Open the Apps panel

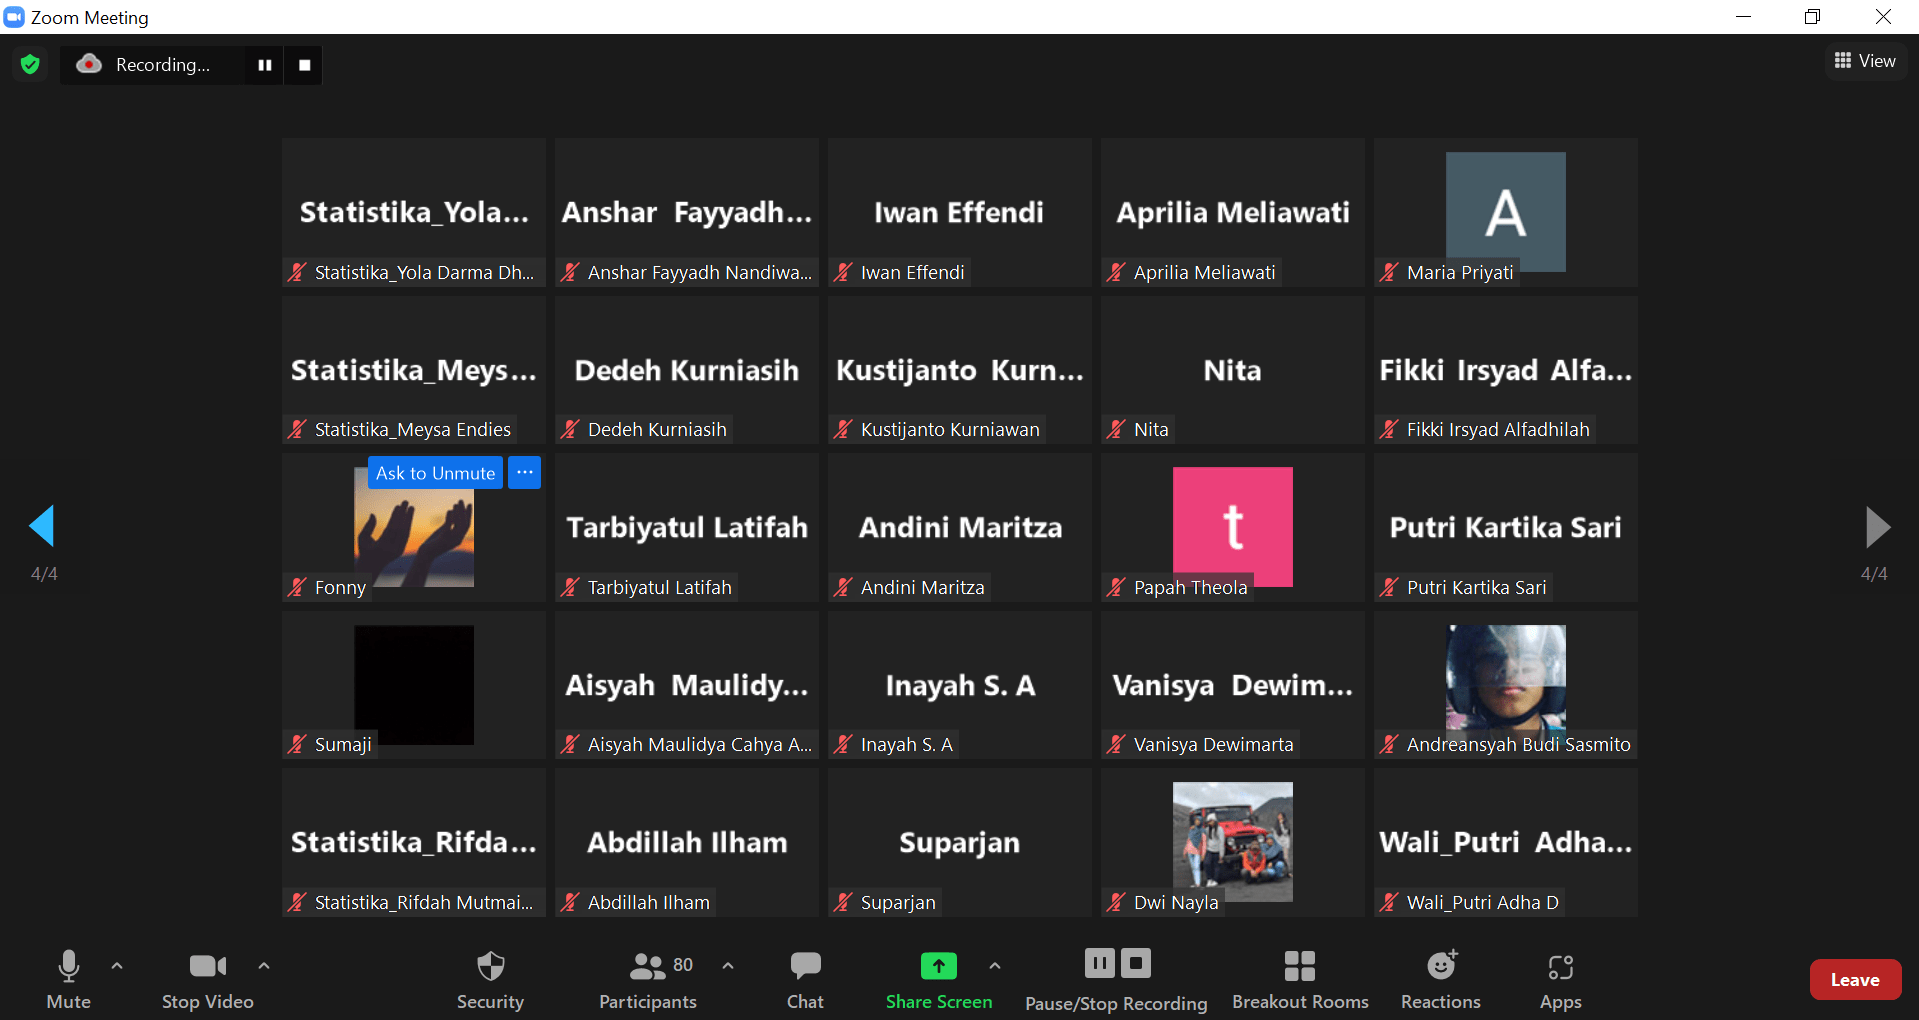(1560, 979)
